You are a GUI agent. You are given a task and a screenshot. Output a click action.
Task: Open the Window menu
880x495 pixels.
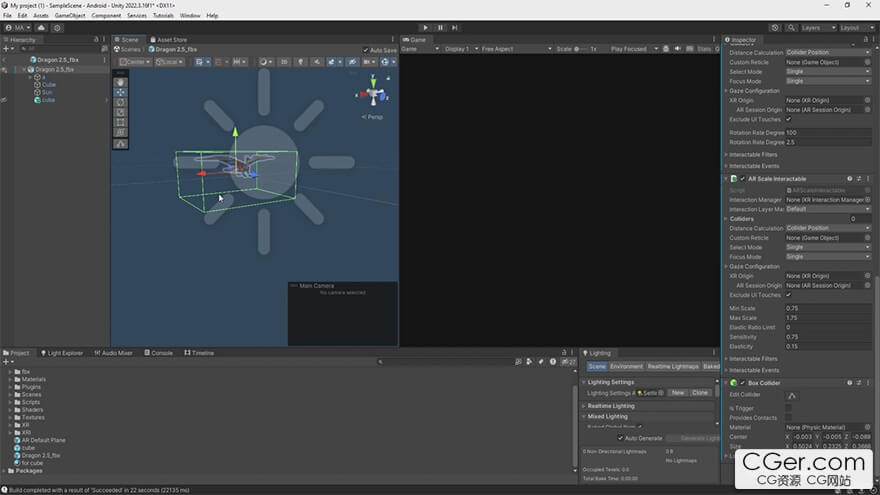coord(190,16)
